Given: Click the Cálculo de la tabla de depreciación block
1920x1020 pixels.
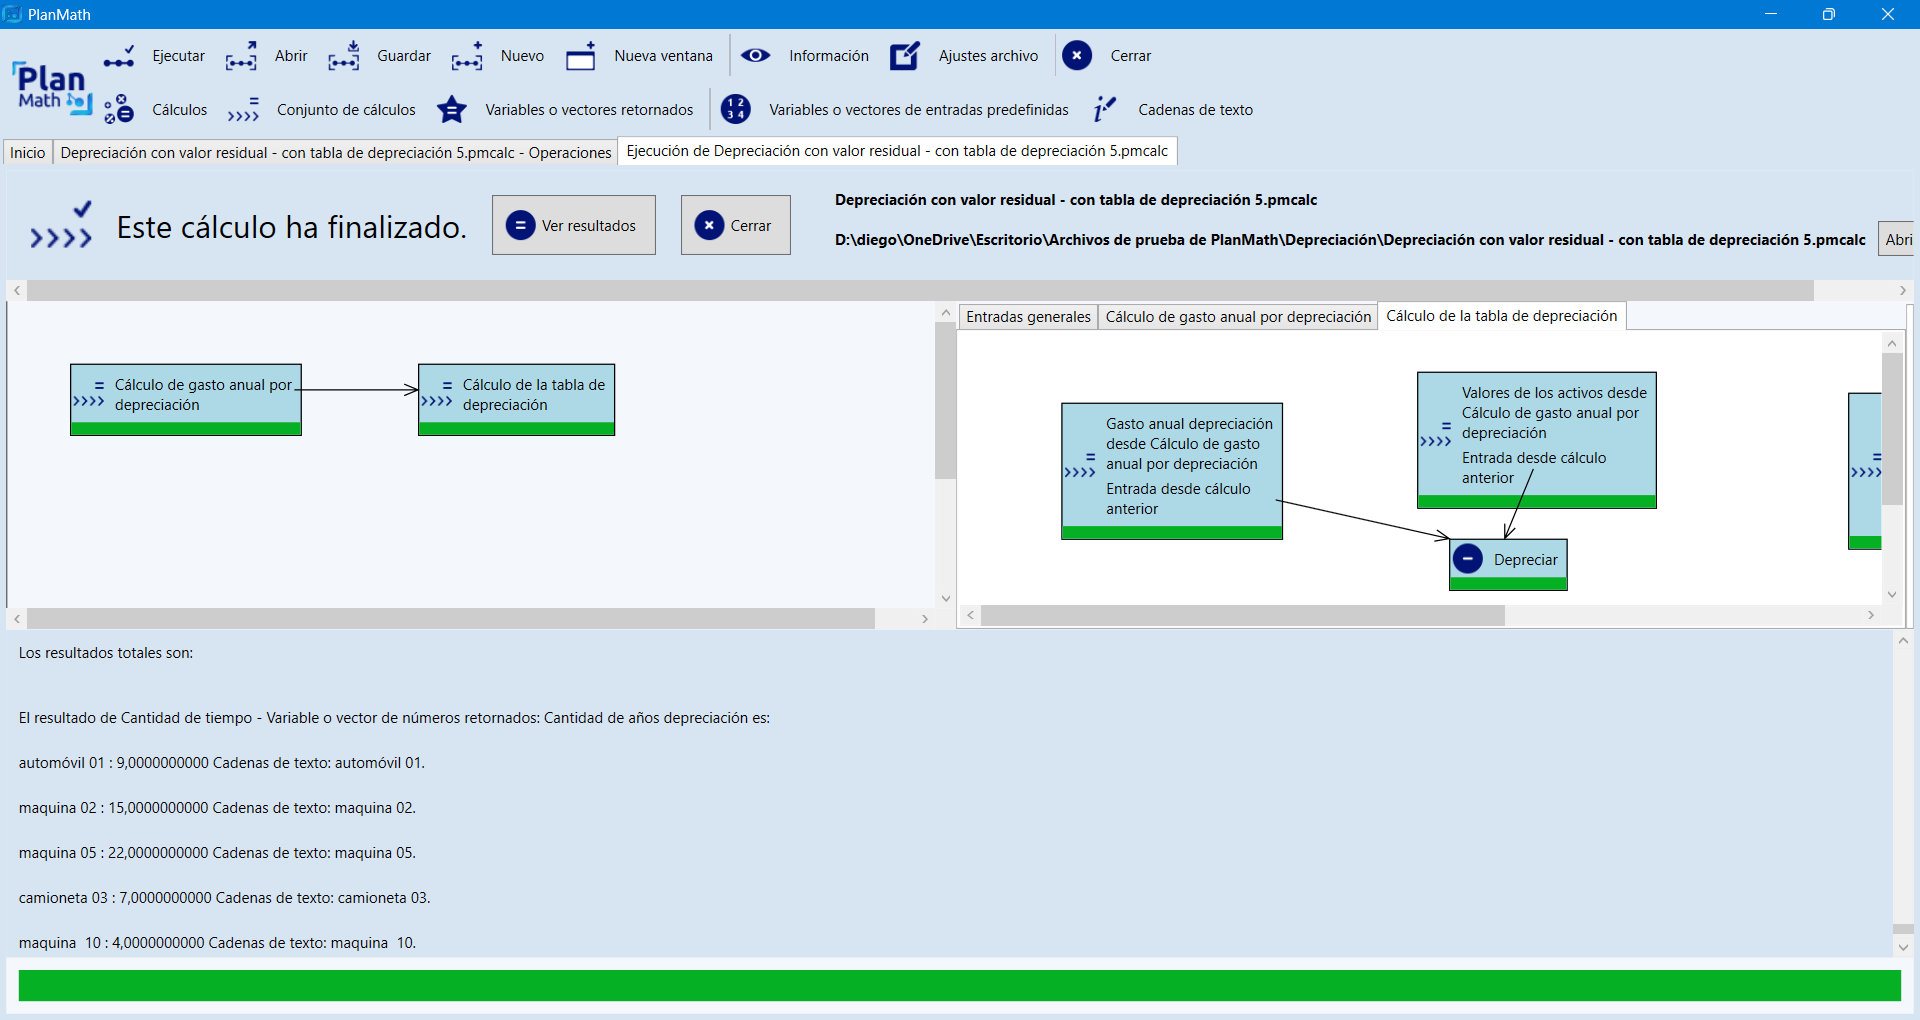Looking at the screenshot, I should [516, 397].
